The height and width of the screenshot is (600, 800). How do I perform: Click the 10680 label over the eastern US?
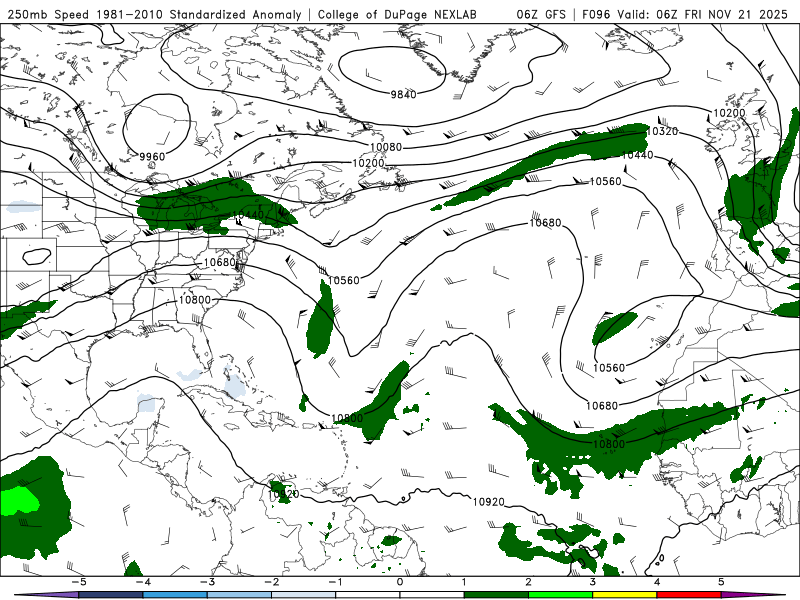[219, 262]
